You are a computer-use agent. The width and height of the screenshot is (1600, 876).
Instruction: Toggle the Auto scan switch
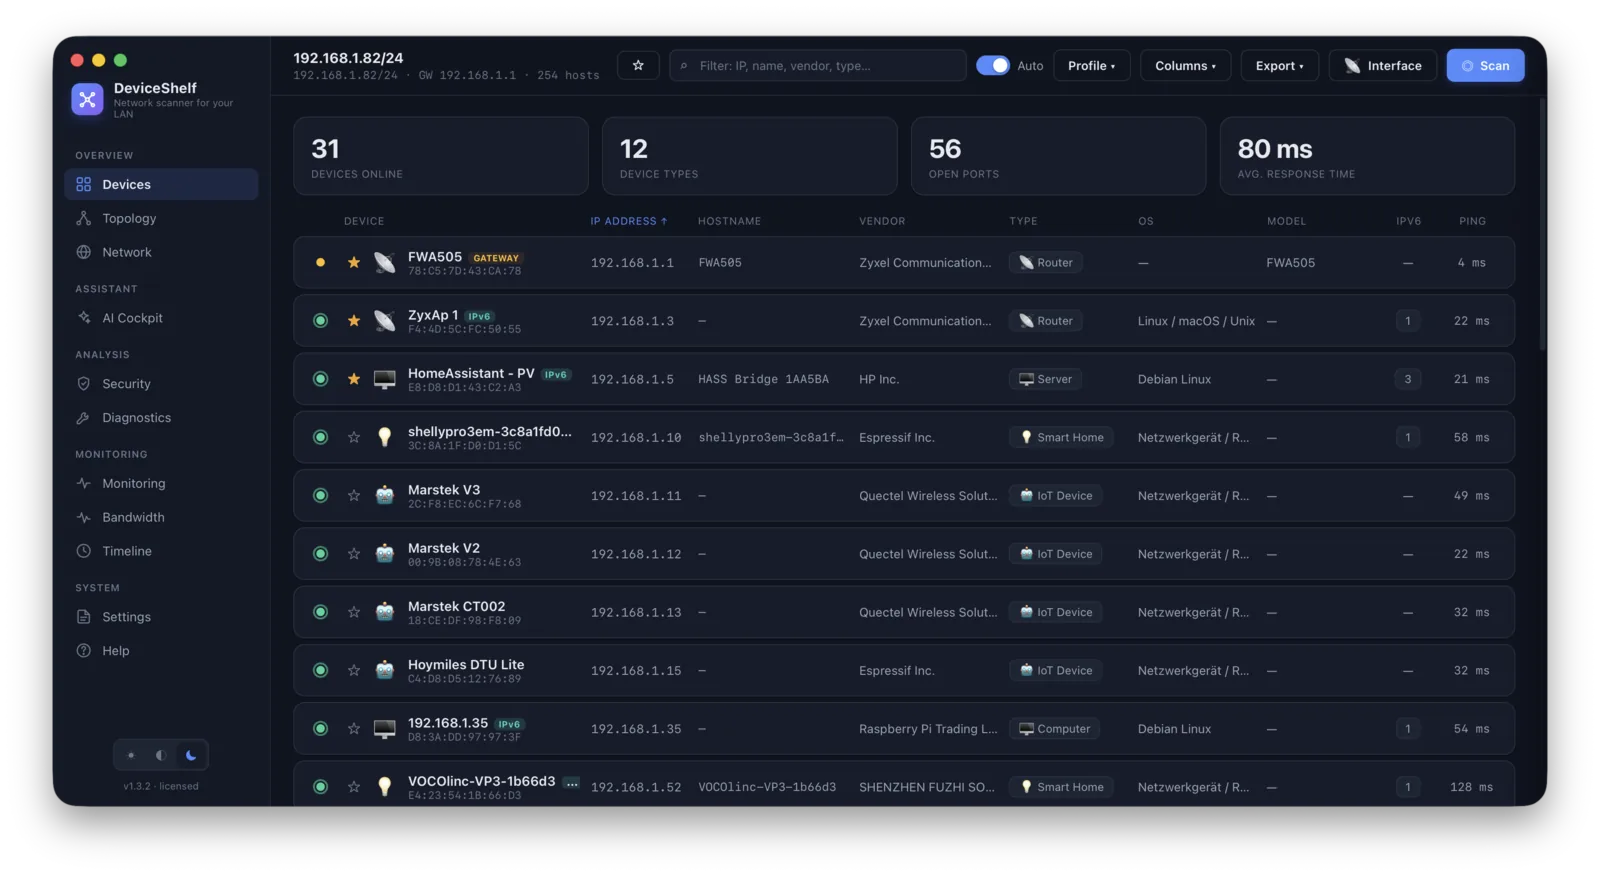[993, 66]
